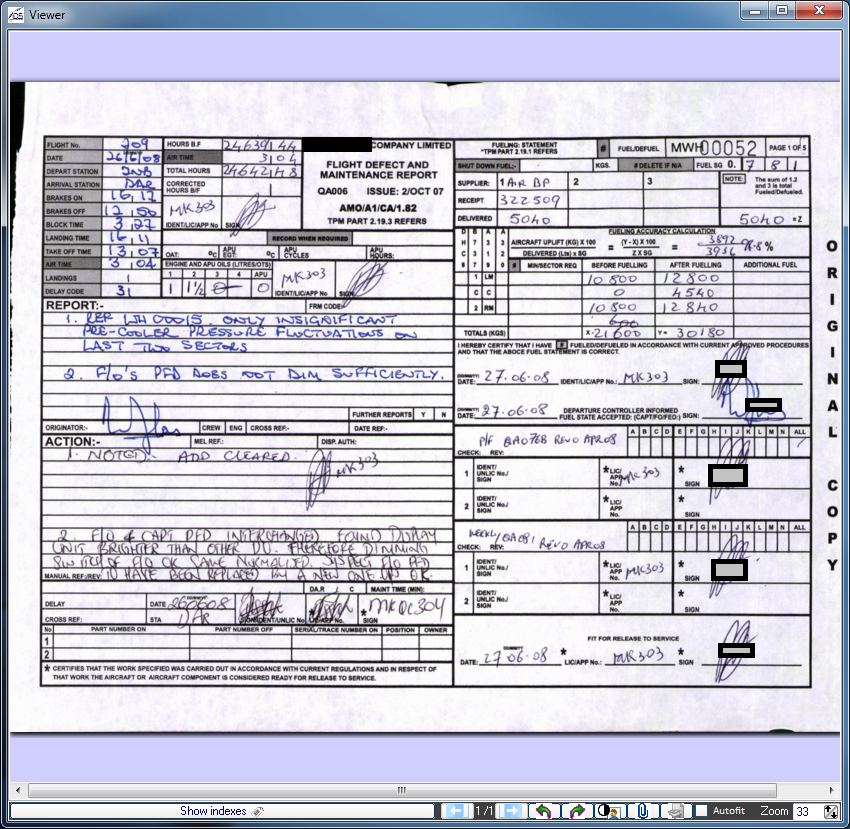850x829 pixels.
Task: Restore down the Viewer window
Action: click(x=781, y=11)
